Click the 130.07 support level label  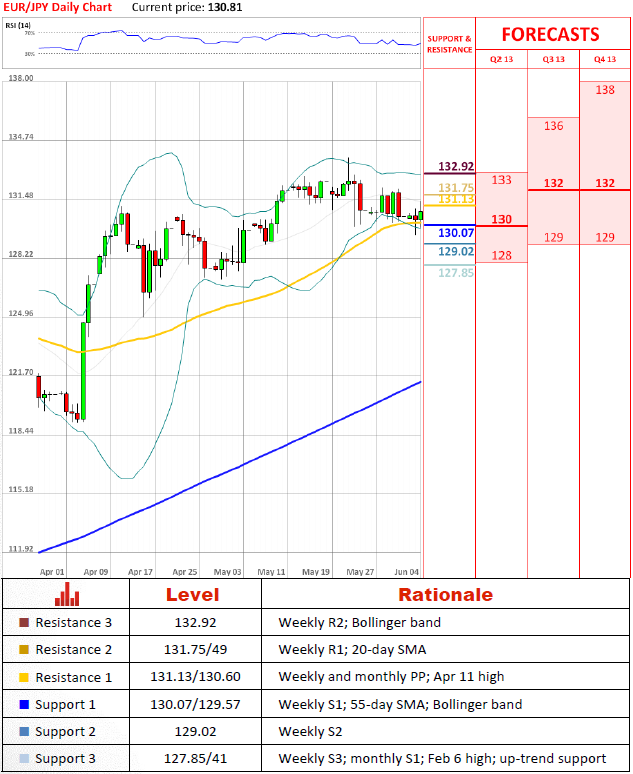coord(456,233)
